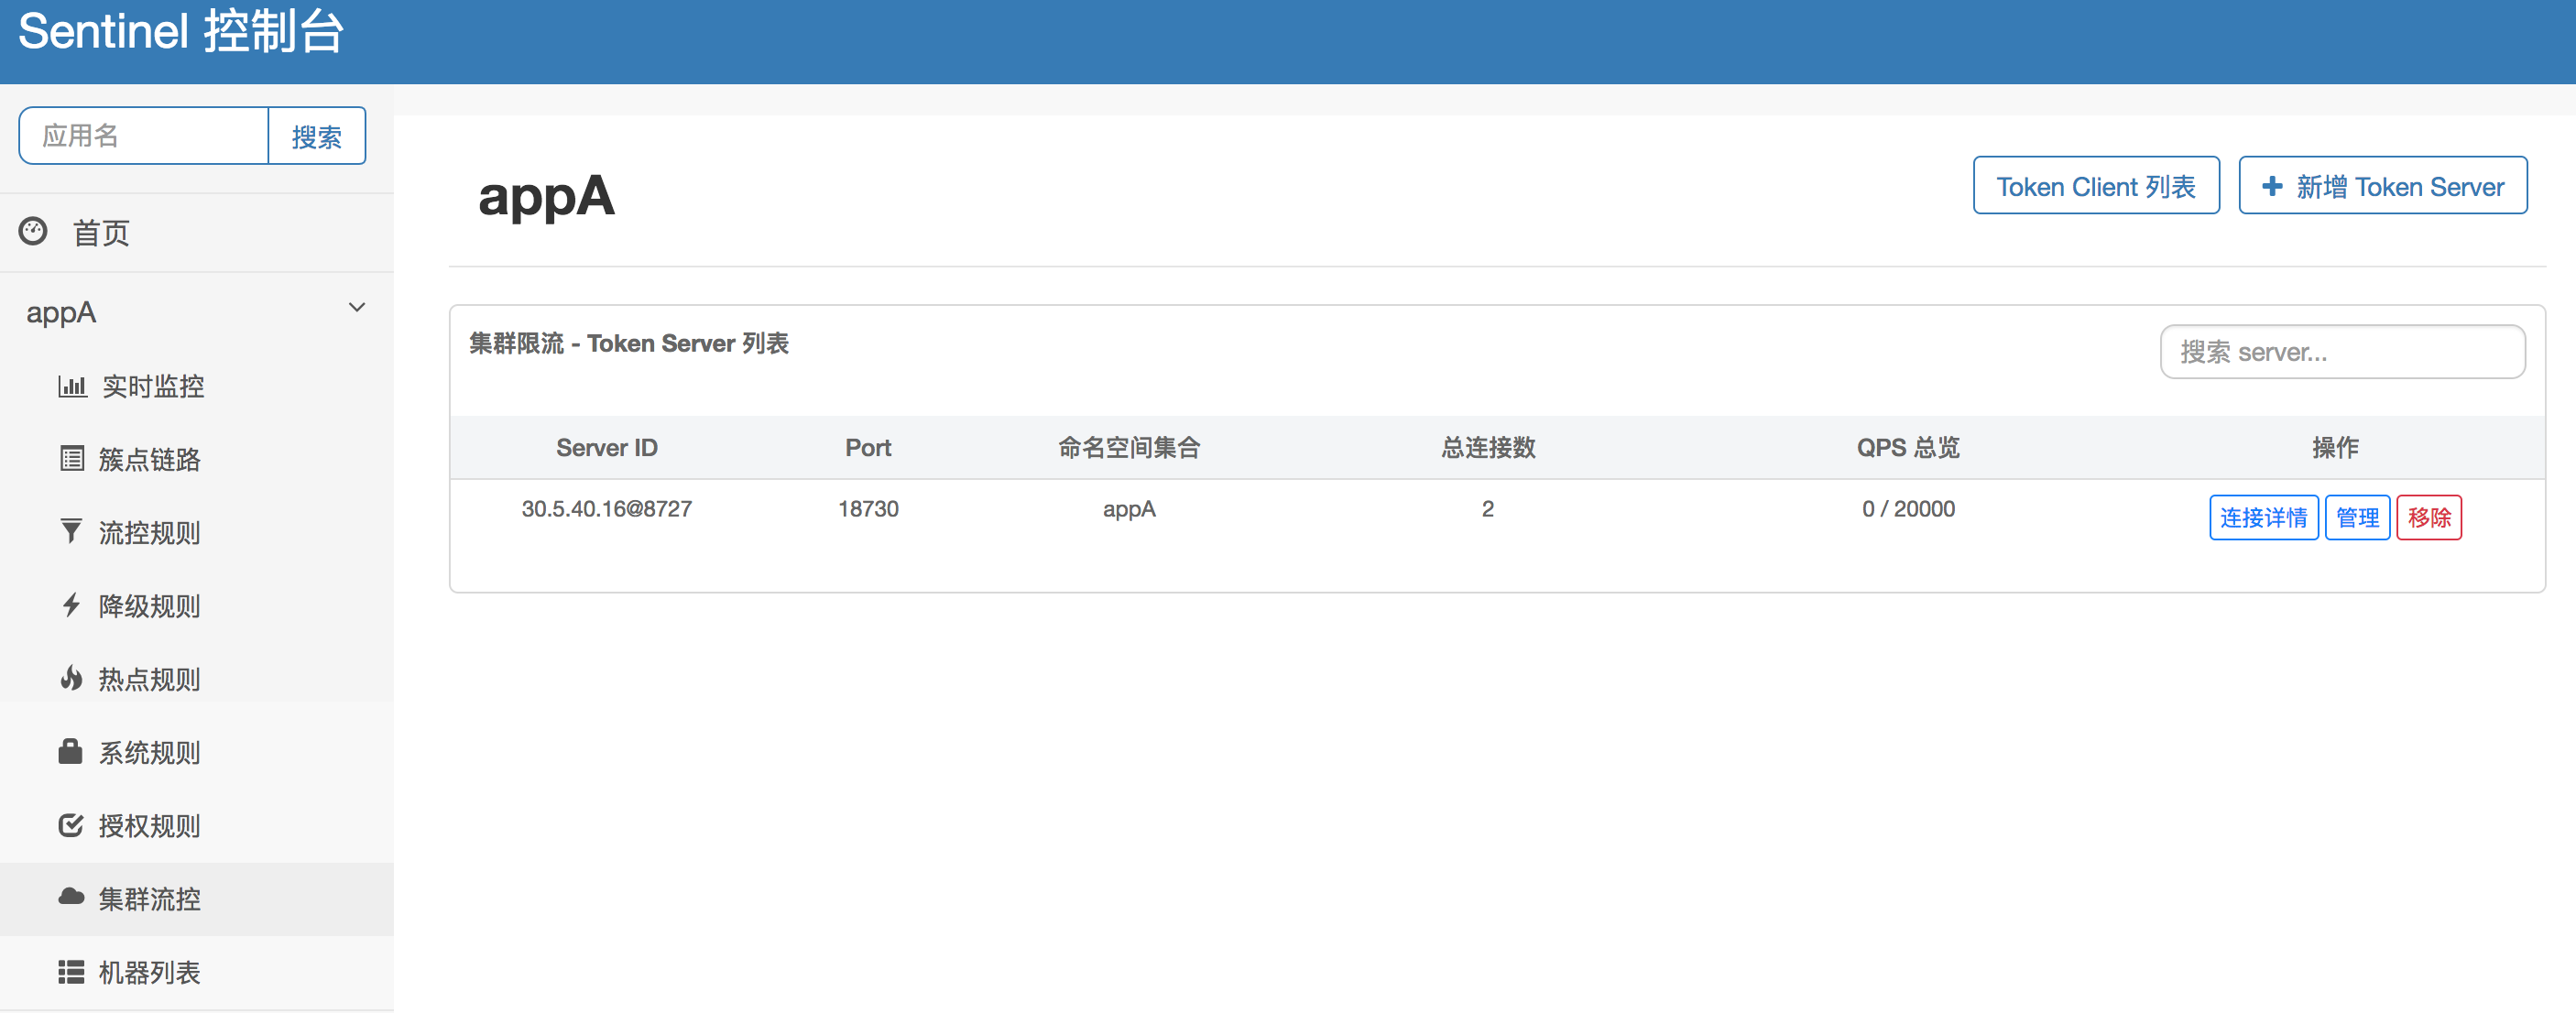Image resolution: width=2576 pixels, height=1013 pixels.
Task: Click the lightning bolt icon for 降级规则
Action: (71, 605)
